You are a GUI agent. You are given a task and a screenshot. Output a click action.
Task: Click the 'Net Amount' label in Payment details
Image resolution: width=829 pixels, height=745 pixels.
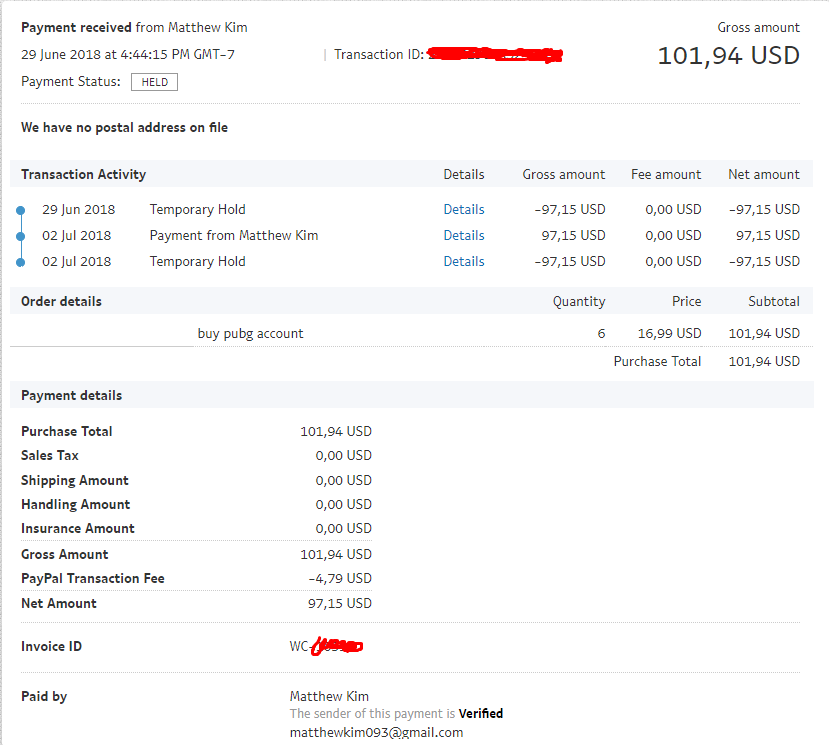point(59,603)
